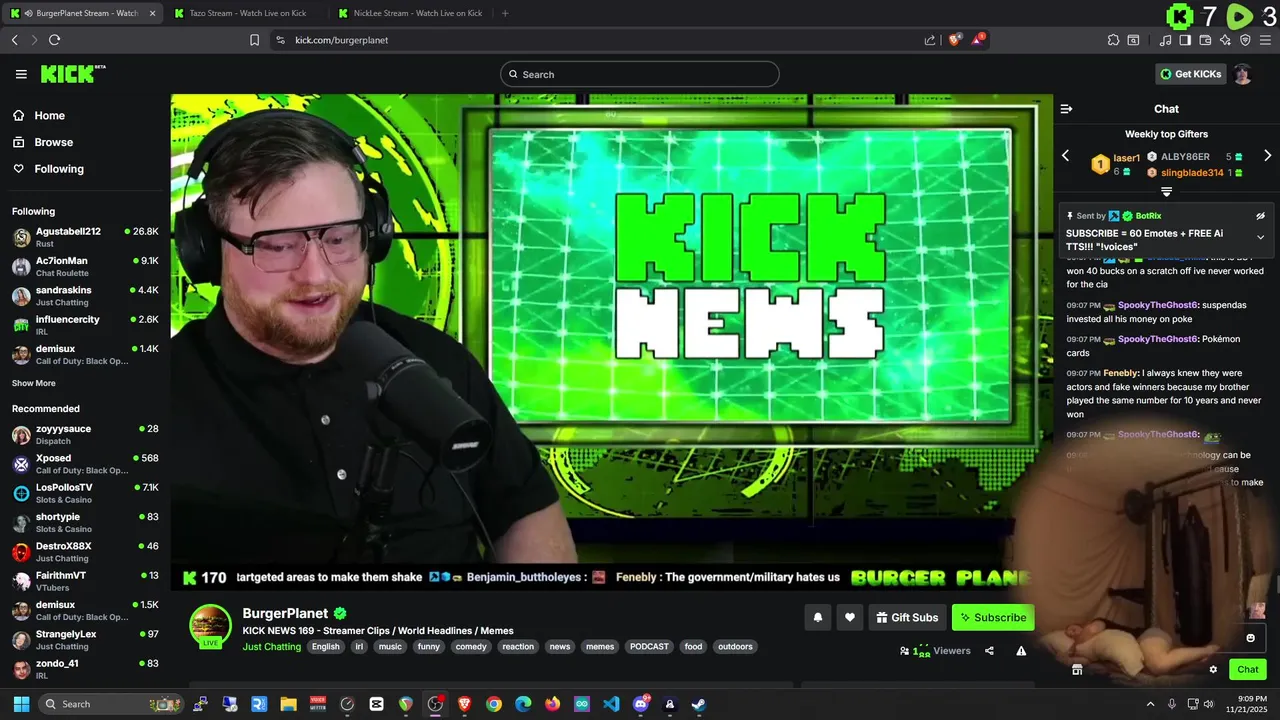This screenshot has width=1280, height=720.
Task: Open shortypie recommended channel
Action: [x=85, y=522]
